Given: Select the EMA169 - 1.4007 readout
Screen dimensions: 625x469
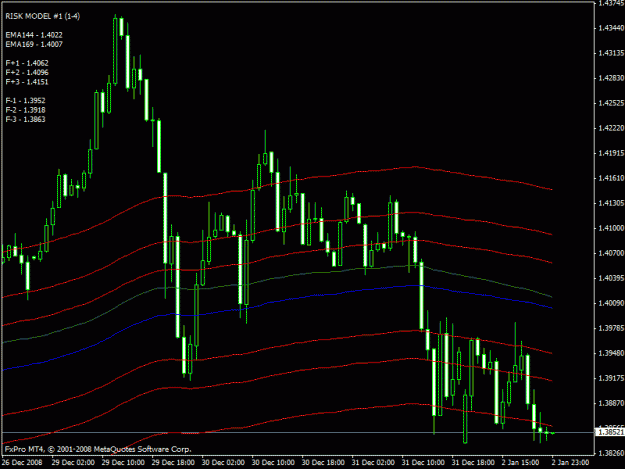Looking at the screenshot, I should pos(34,44).
